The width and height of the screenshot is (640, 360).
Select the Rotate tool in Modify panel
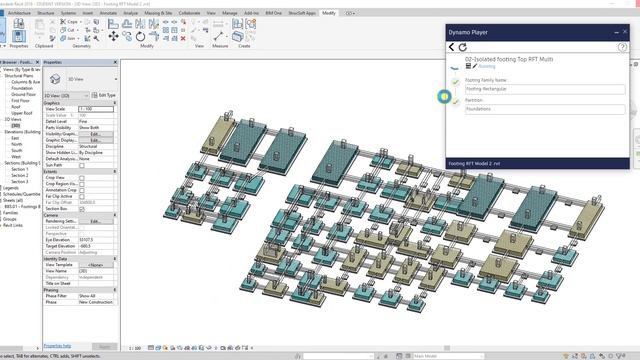pyautogui.click(x=140, y=37)
